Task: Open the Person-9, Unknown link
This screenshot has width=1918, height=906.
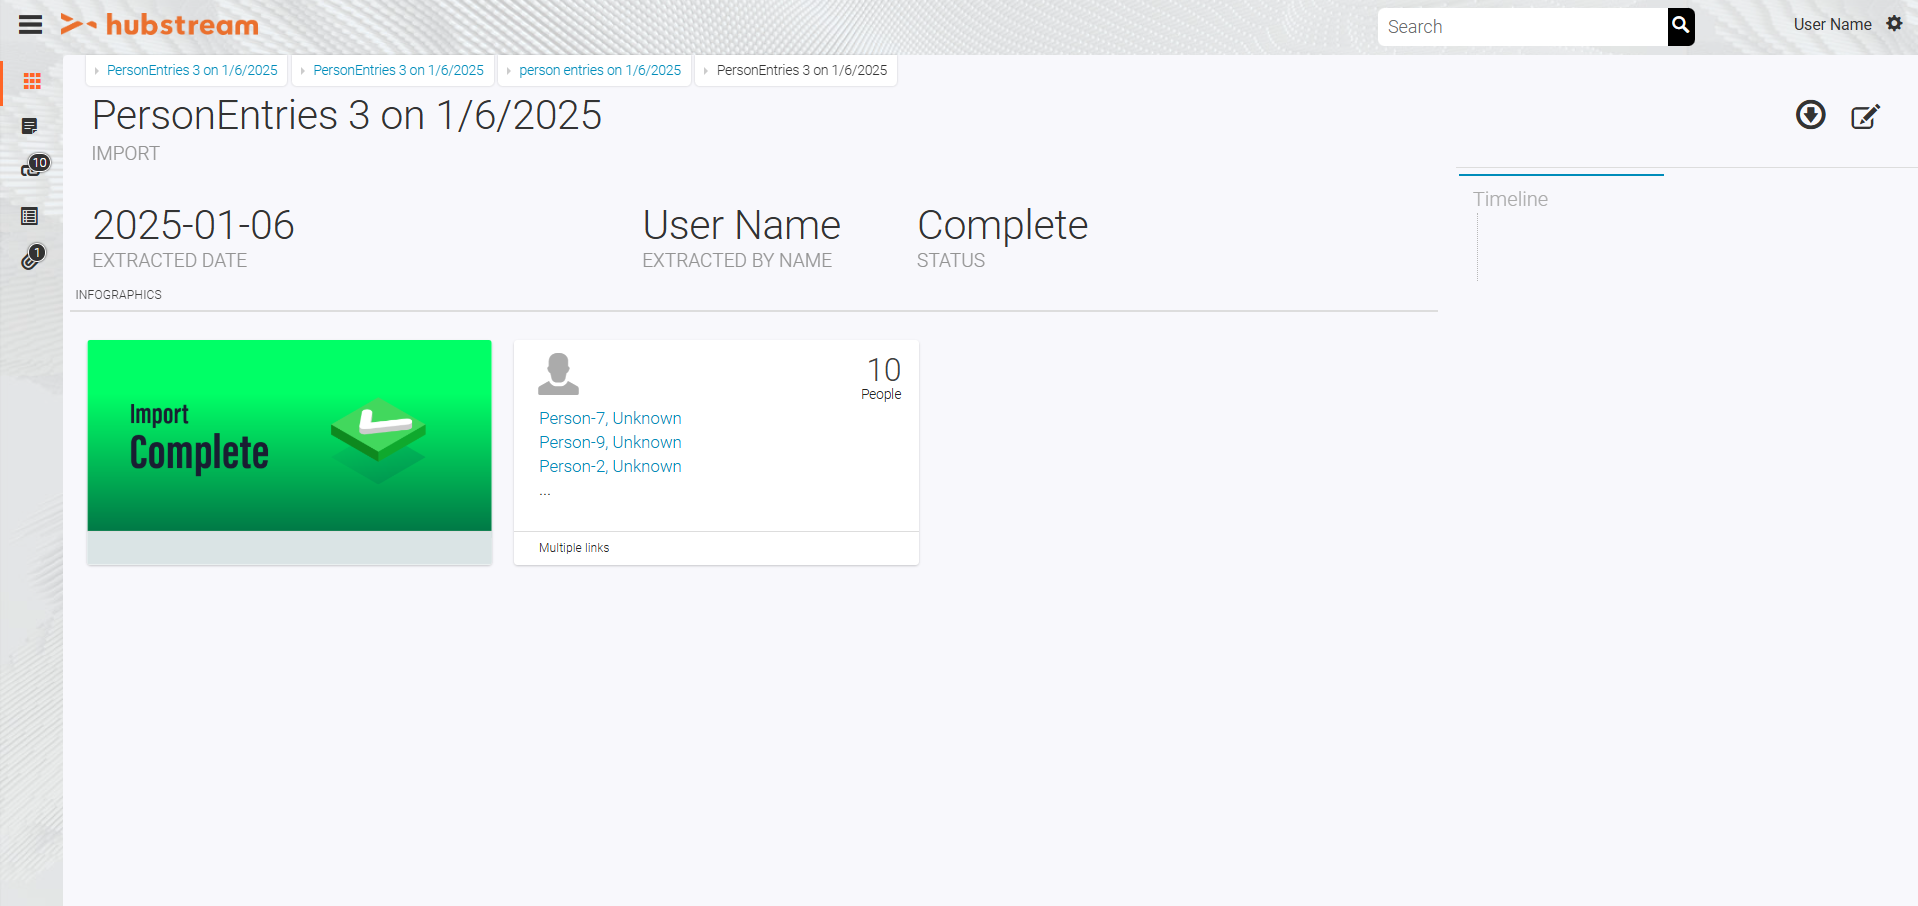Action: tap(609, 442)
